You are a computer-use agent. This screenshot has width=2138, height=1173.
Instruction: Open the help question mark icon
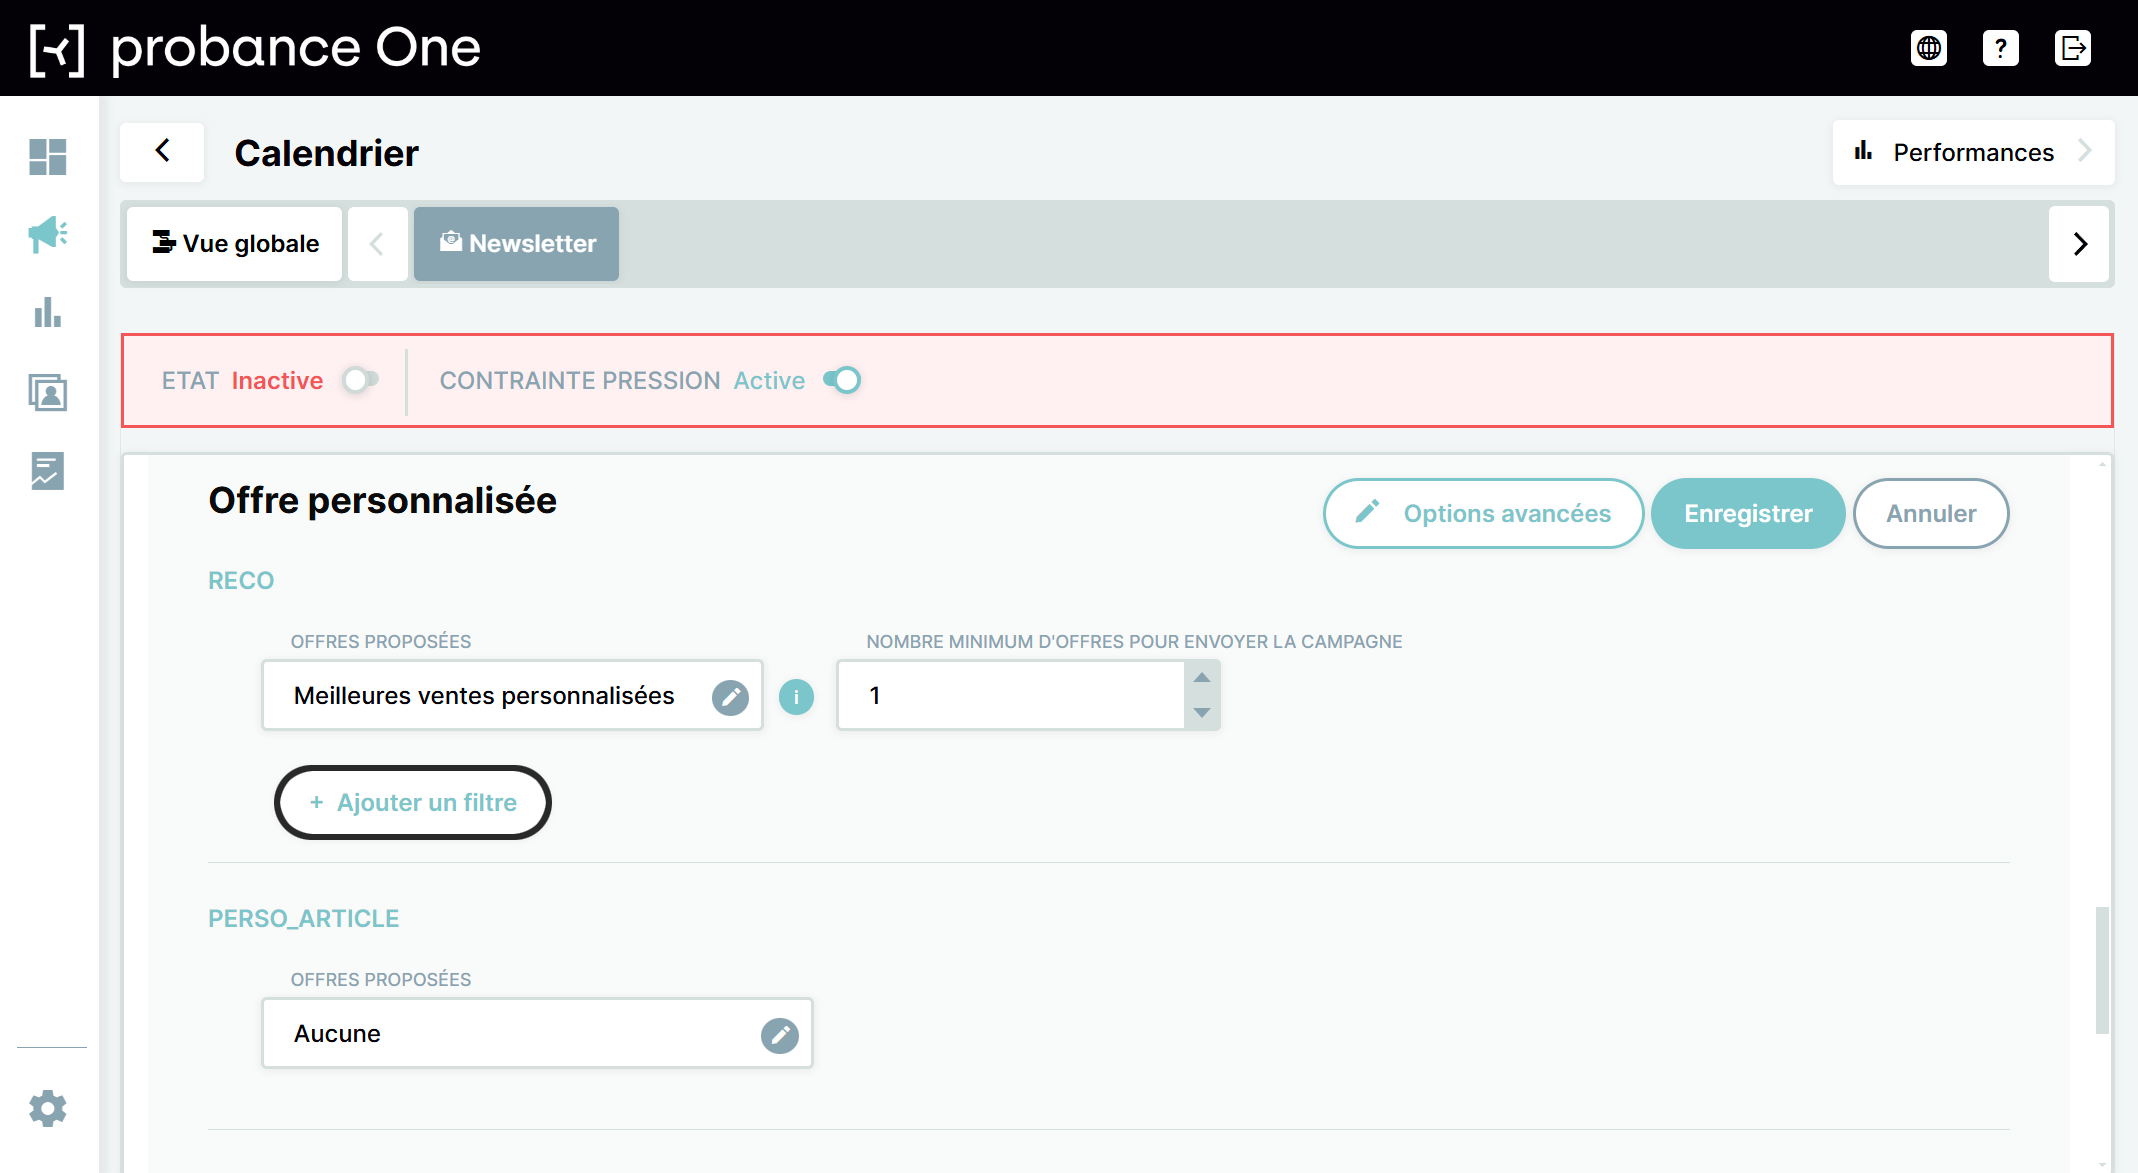(2001, 48)
